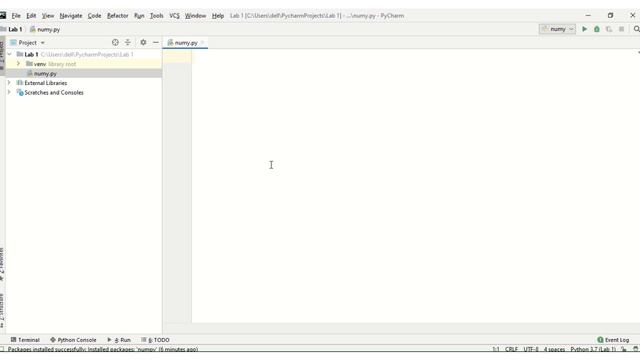The width and height of the screenshot is (640, 360).
Task: Open Search Everywhere magnifier icon
Action: pos(636,29)
